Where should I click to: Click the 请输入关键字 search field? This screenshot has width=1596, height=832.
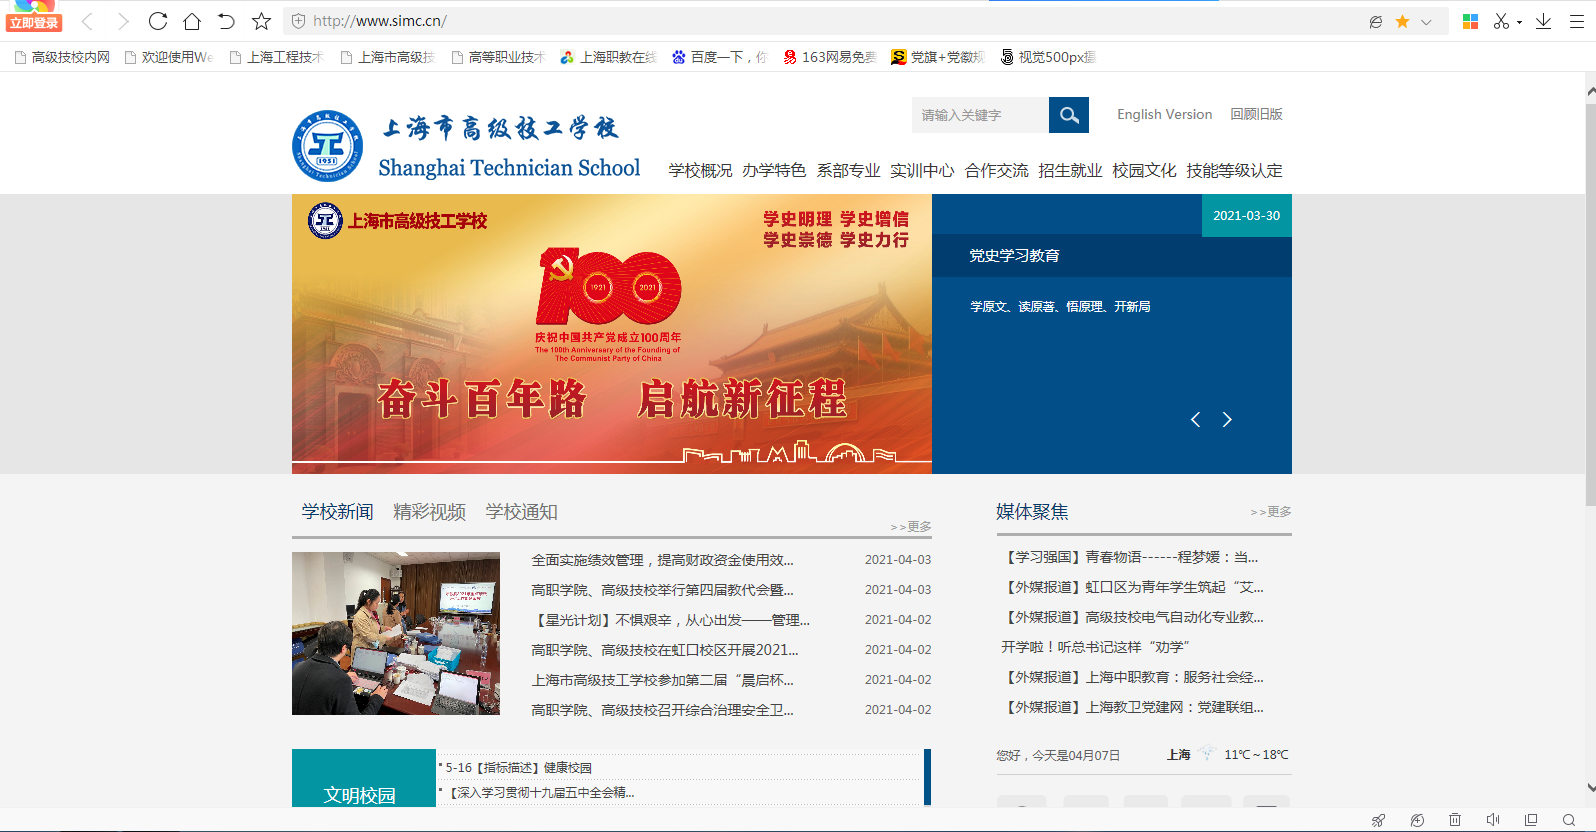[980, 115]
